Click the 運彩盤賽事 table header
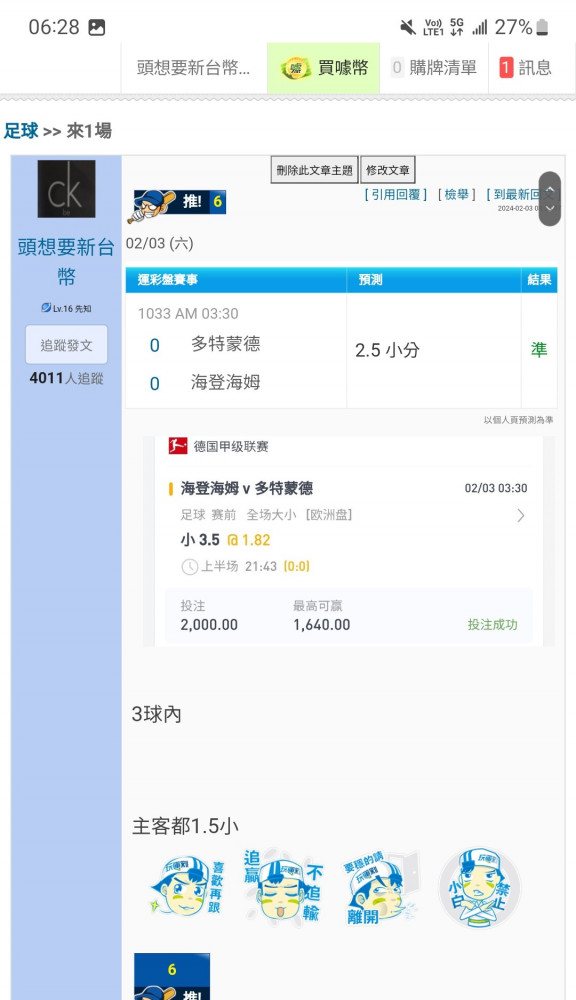This screenshot has width=576, height=1000. (236, 280)
